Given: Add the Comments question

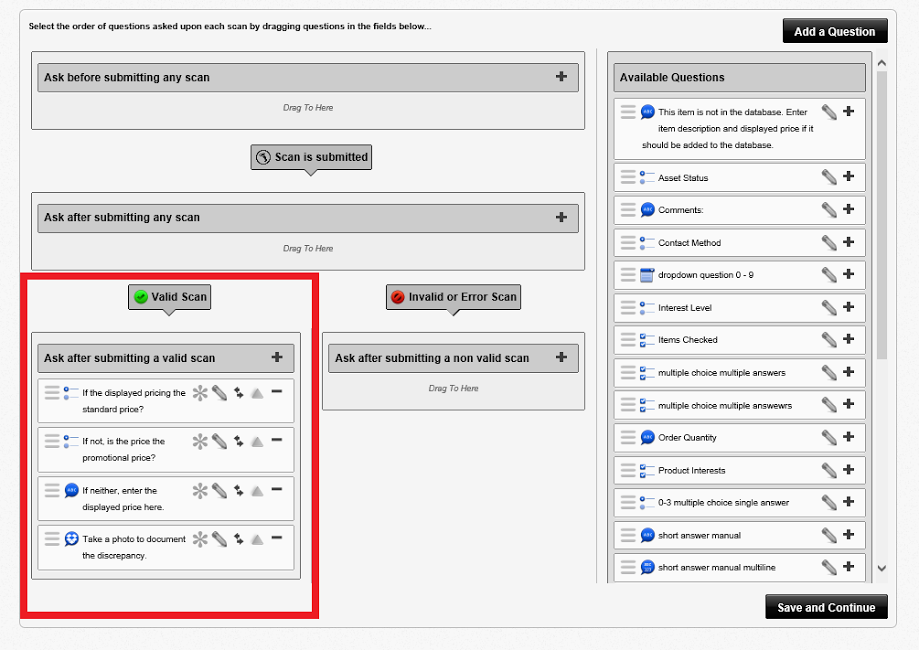Looking at the screenshot, I should tap(848, 209).
